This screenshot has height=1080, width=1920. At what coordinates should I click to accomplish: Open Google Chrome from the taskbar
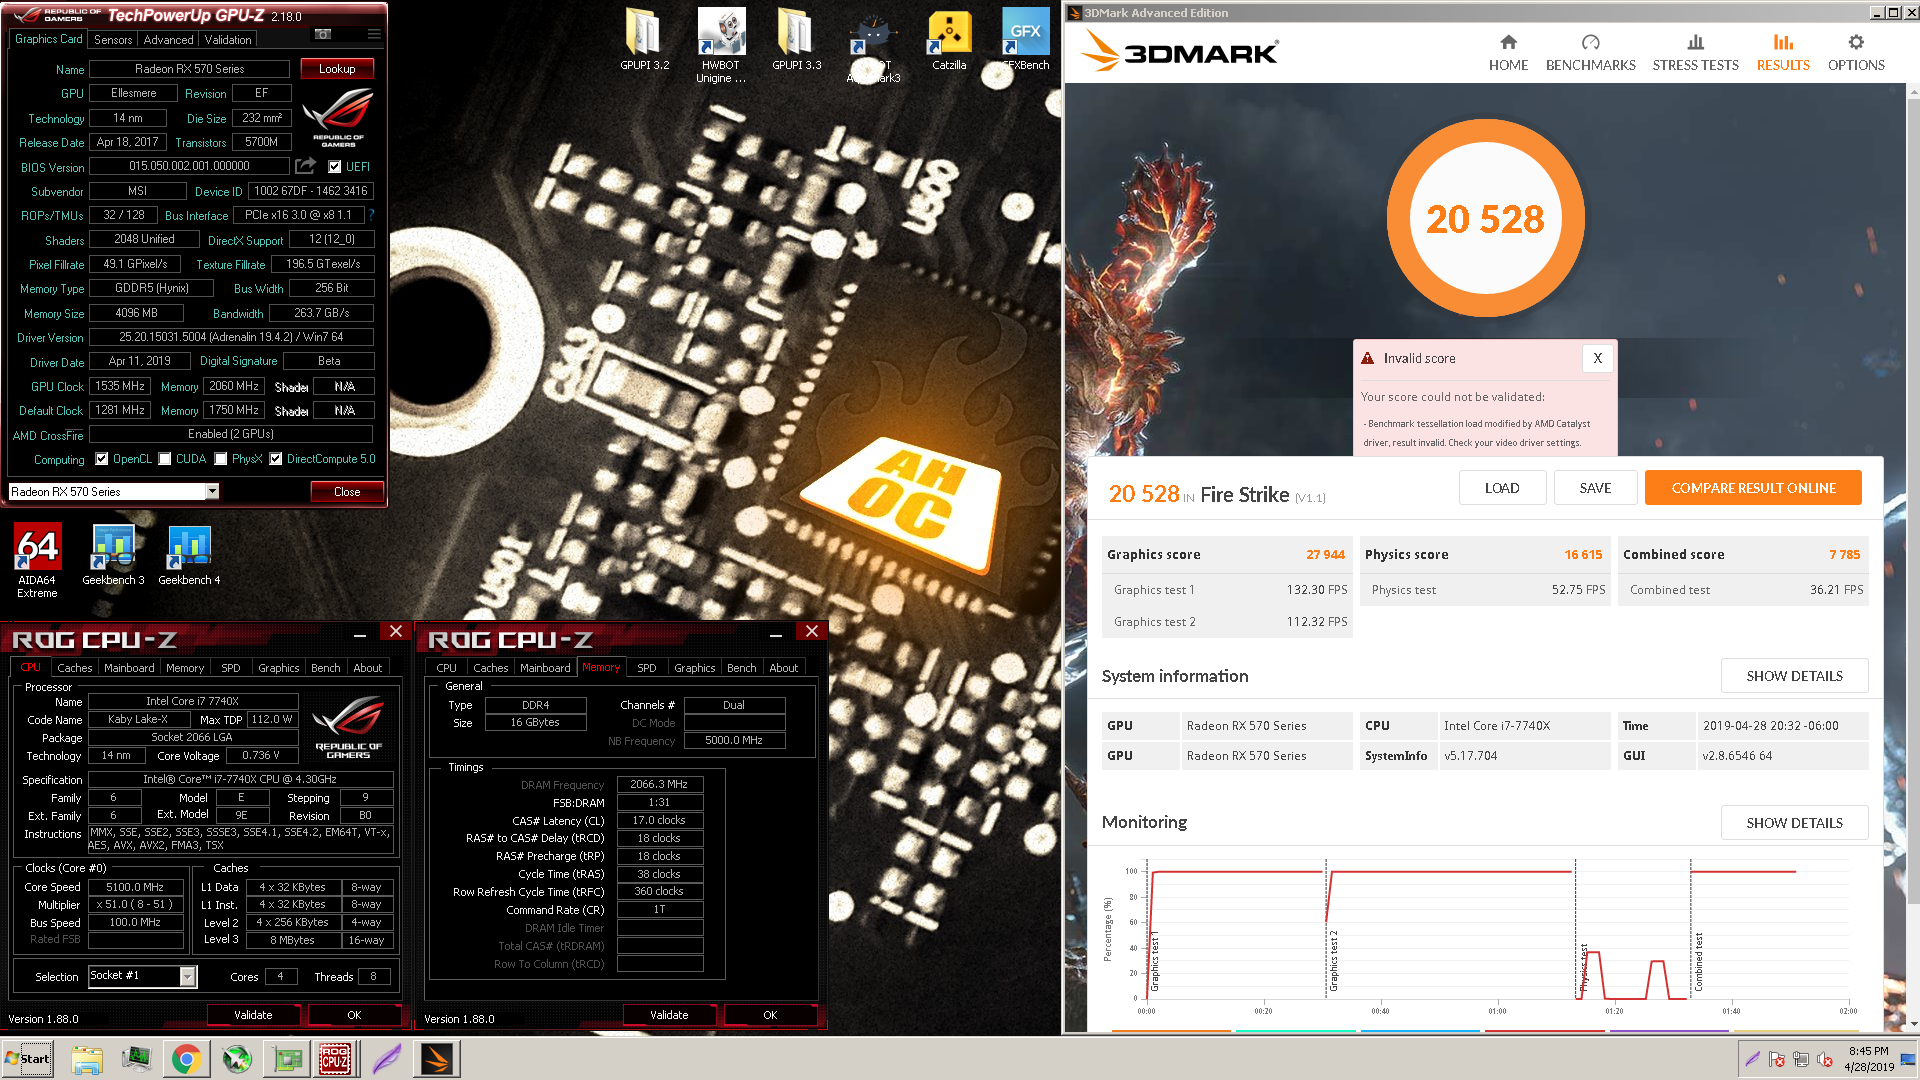coord(185,1059)
